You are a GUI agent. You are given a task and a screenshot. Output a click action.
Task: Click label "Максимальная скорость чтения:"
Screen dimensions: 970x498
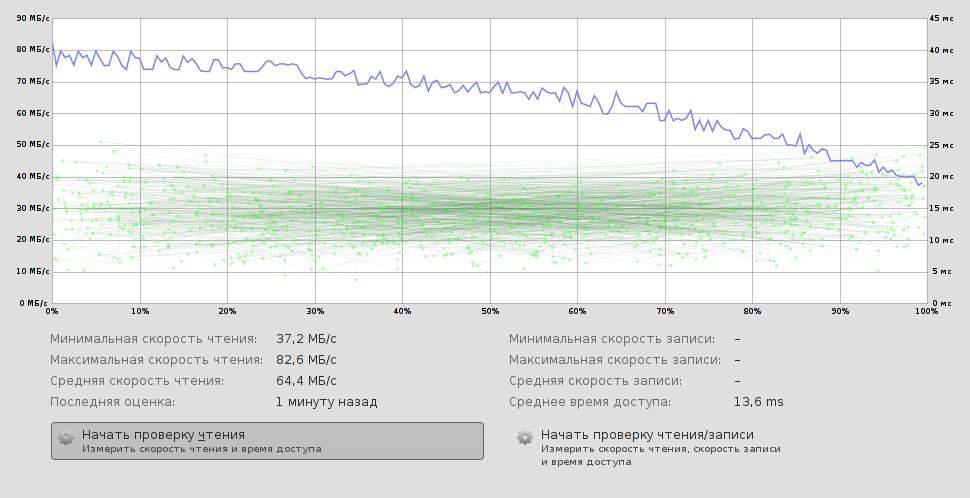(x=157, y=360)
